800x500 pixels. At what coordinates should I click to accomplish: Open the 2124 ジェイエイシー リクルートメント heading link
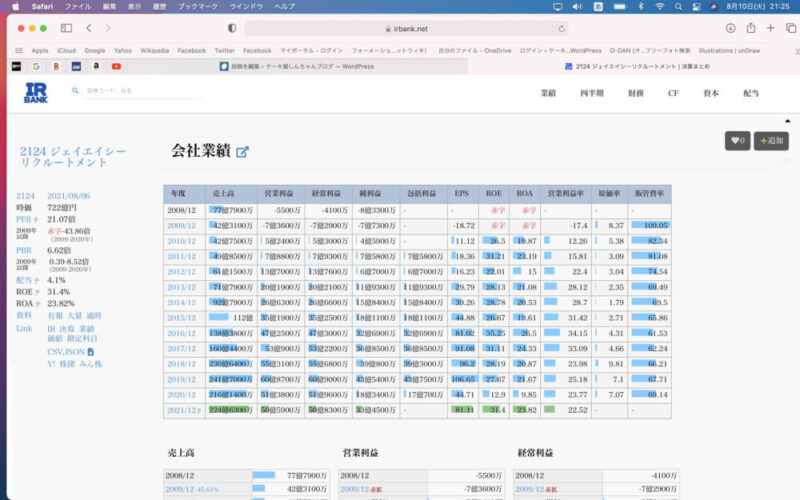tap(72, 157)
